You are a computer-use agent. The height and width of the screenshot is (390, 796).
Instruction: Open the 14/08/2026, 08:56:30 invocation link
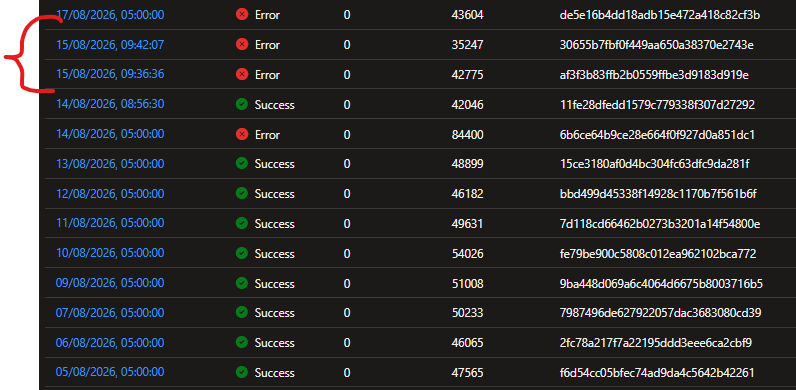(x=110, y=104)
